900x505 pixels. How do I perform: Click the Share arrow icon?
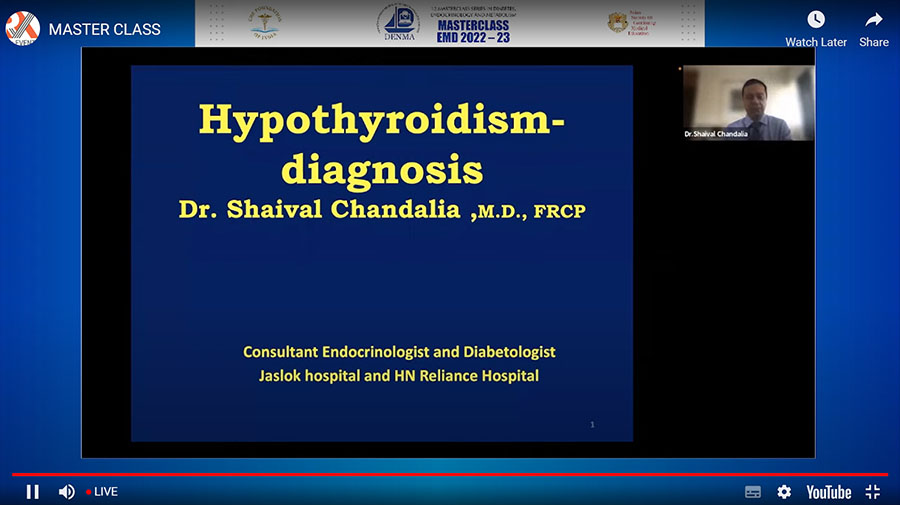[x=874, y=20]
